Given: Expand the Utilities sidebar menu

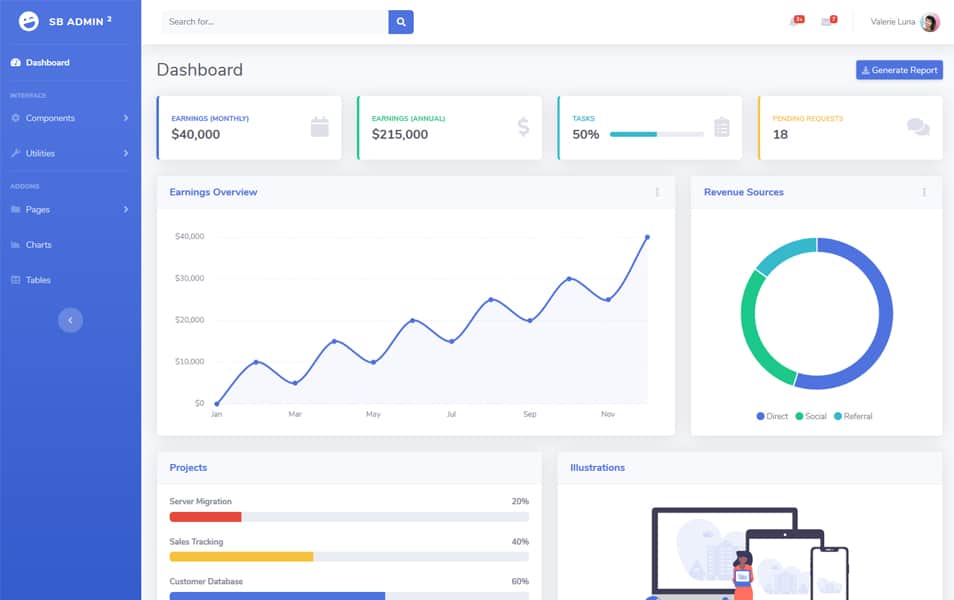Looking at the screenshot, I should click(x=70, y=153).
